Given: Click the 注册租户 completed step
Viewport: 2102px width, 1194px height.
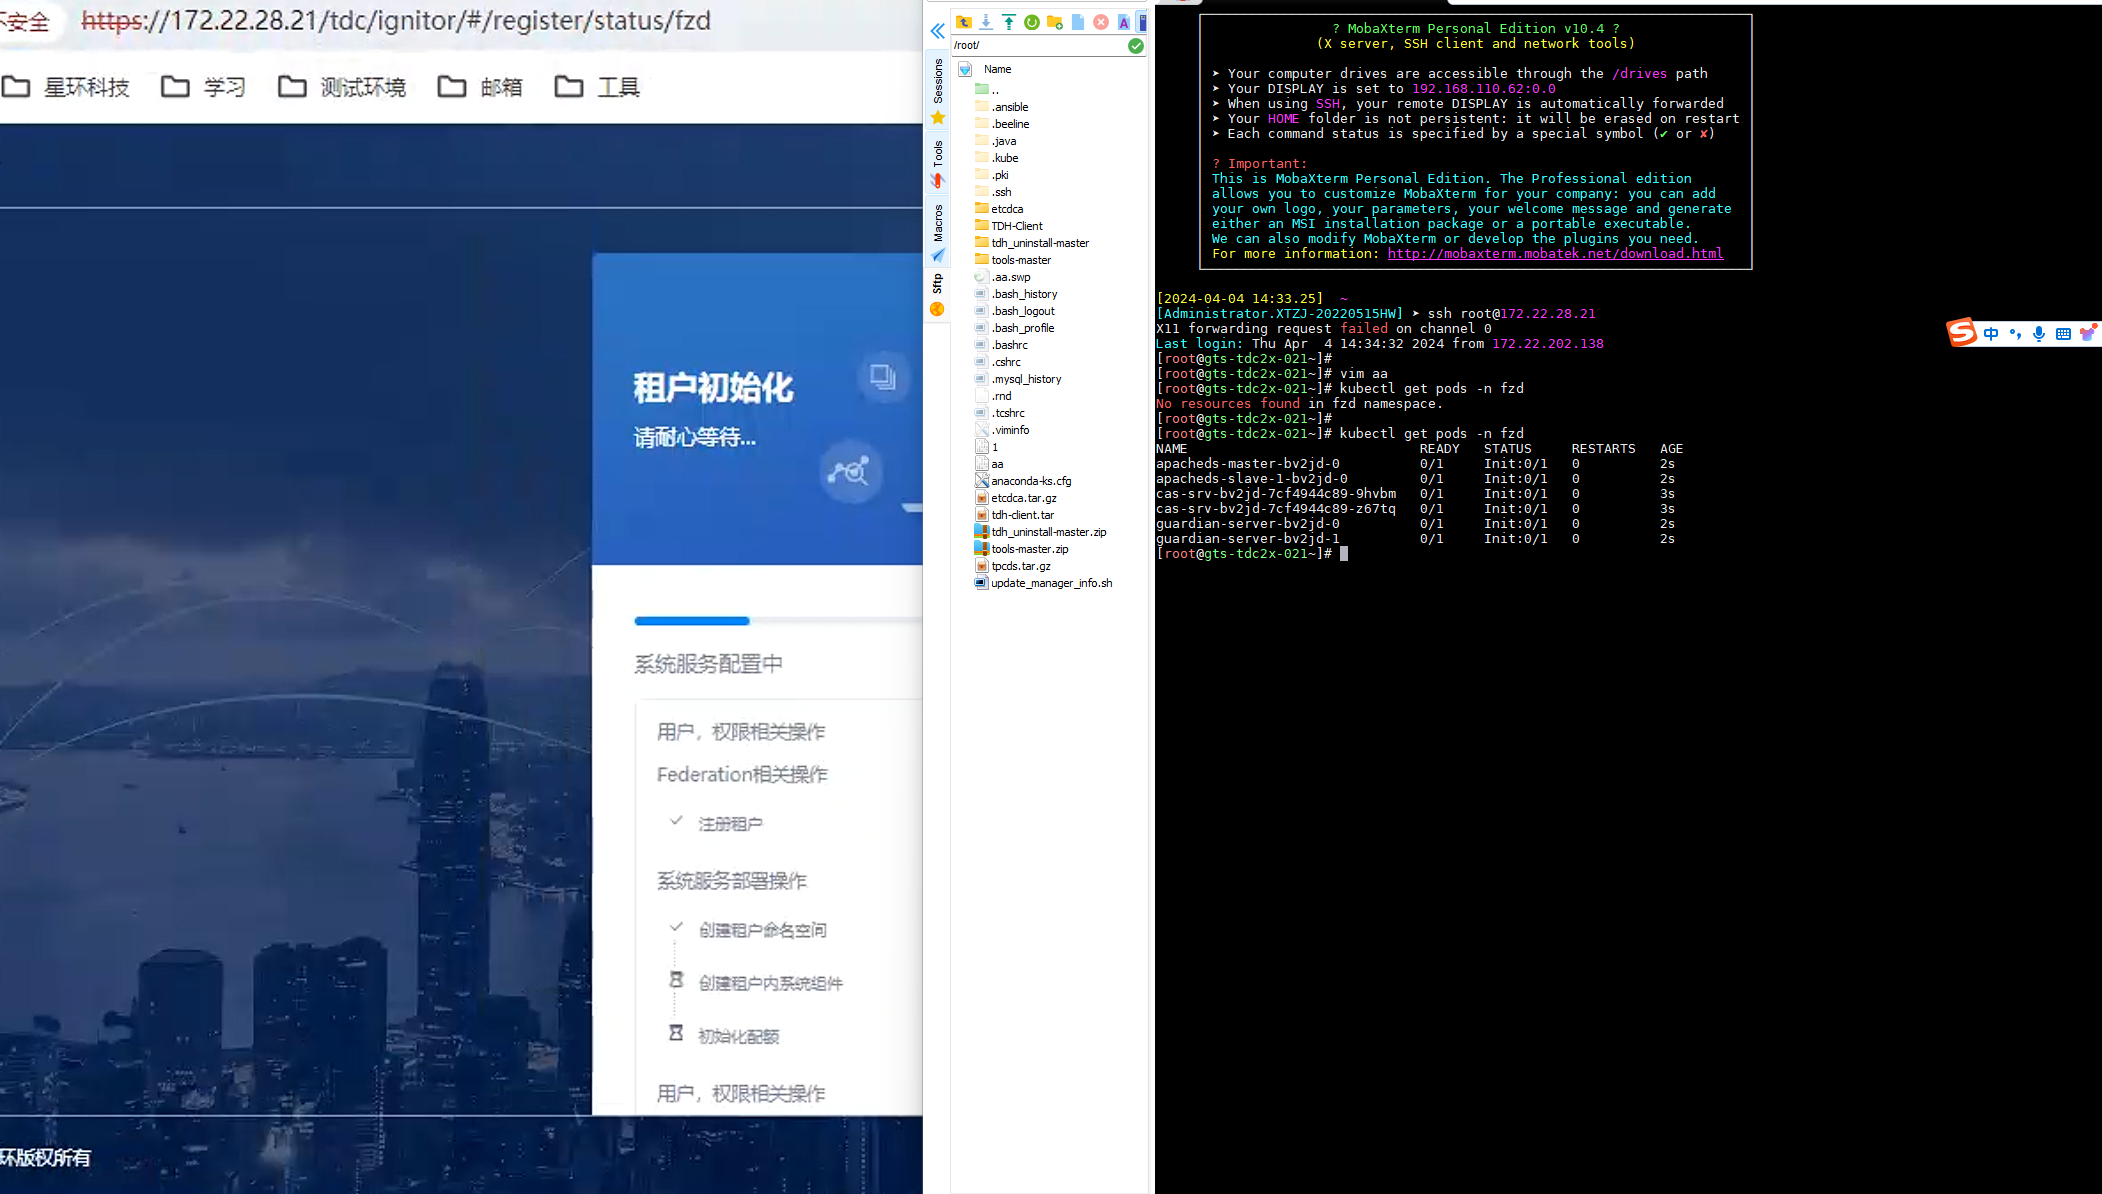Looking at the screenshot, I should pyautogui.click(x=730, y=824).
